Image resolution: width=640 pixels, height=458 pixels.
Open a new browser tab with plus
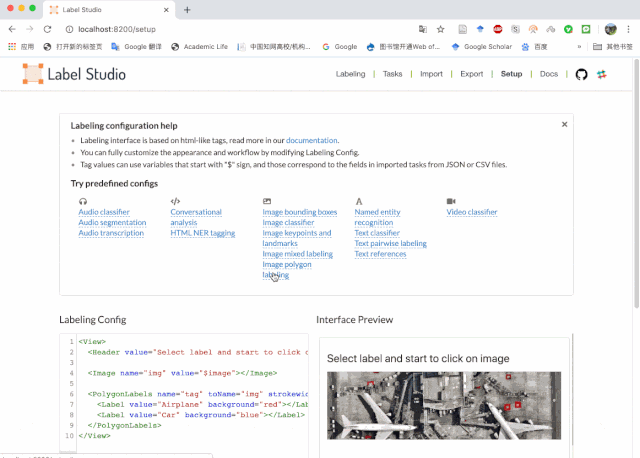click(187, 10)
